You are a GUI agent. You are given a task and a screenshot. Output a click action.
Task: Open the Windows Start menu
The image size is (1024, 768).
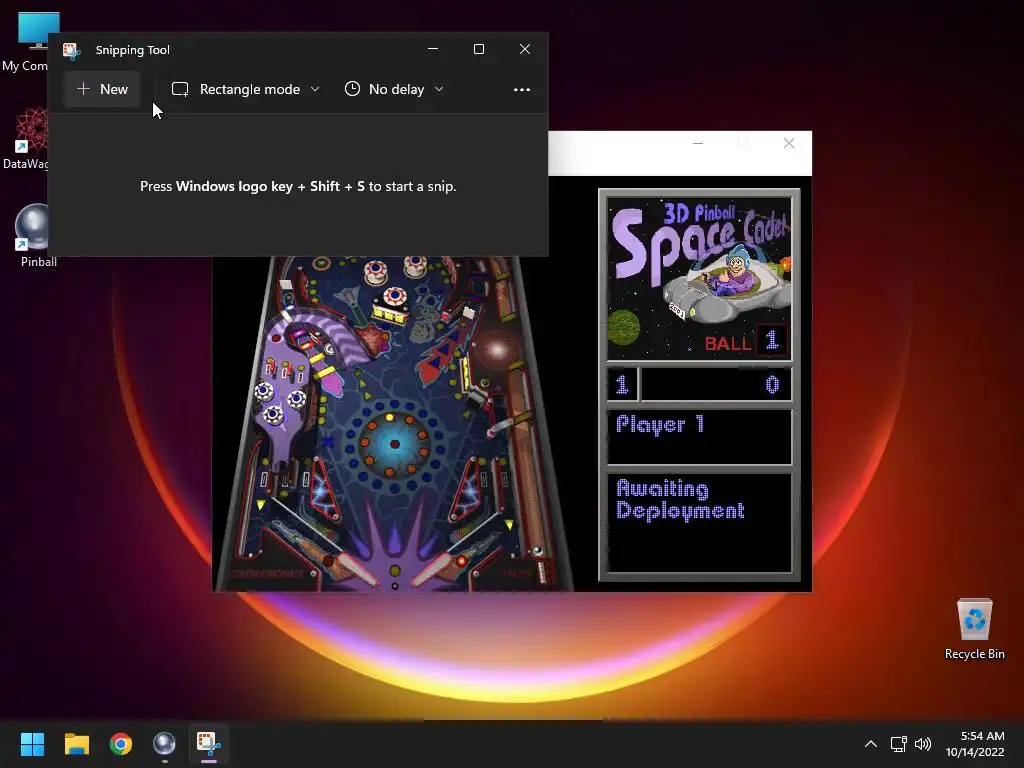(32, 744)
